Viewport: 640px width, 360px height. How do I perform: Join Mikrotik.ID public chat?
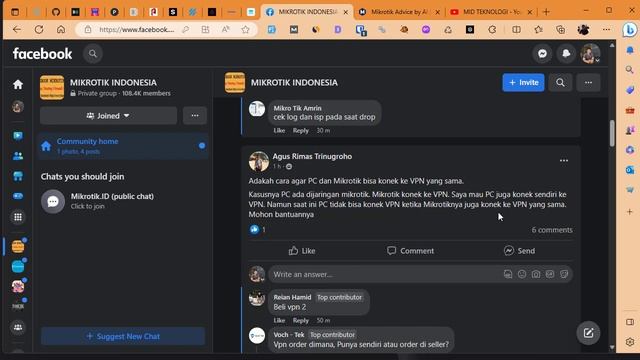[x=123, y=201]
